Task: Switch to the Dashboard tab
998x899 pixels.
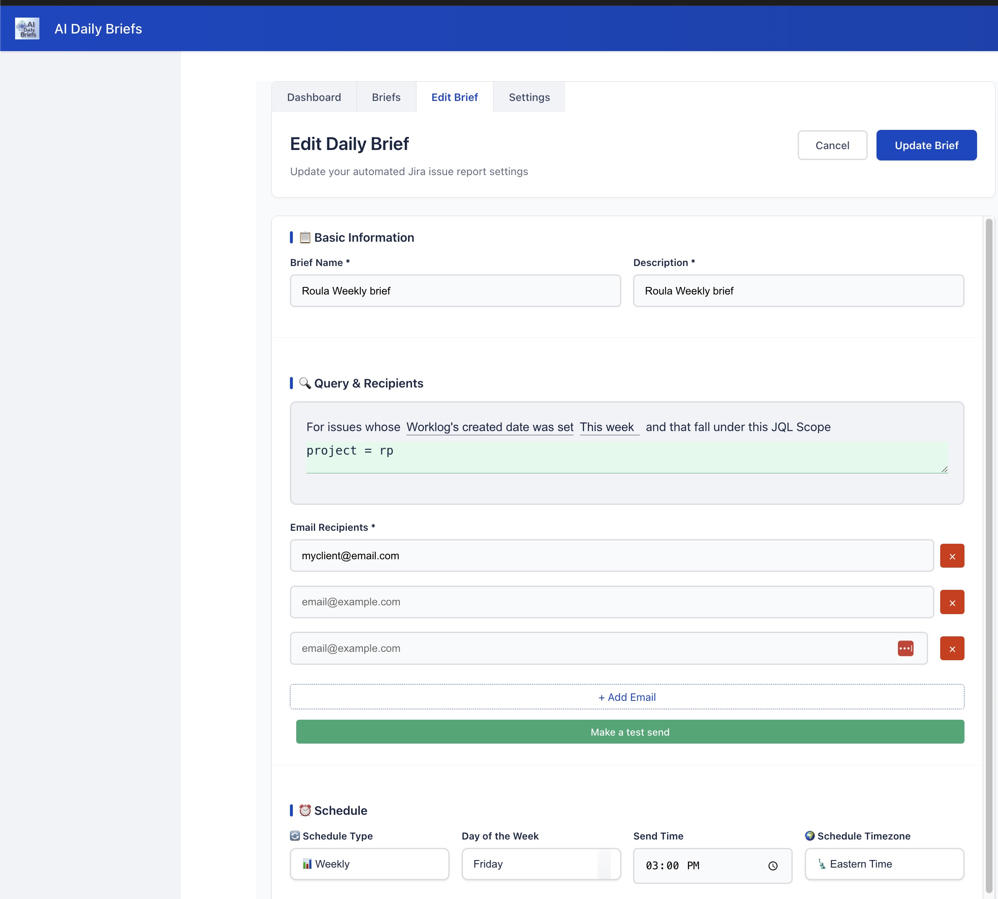Action: [314, 97]
